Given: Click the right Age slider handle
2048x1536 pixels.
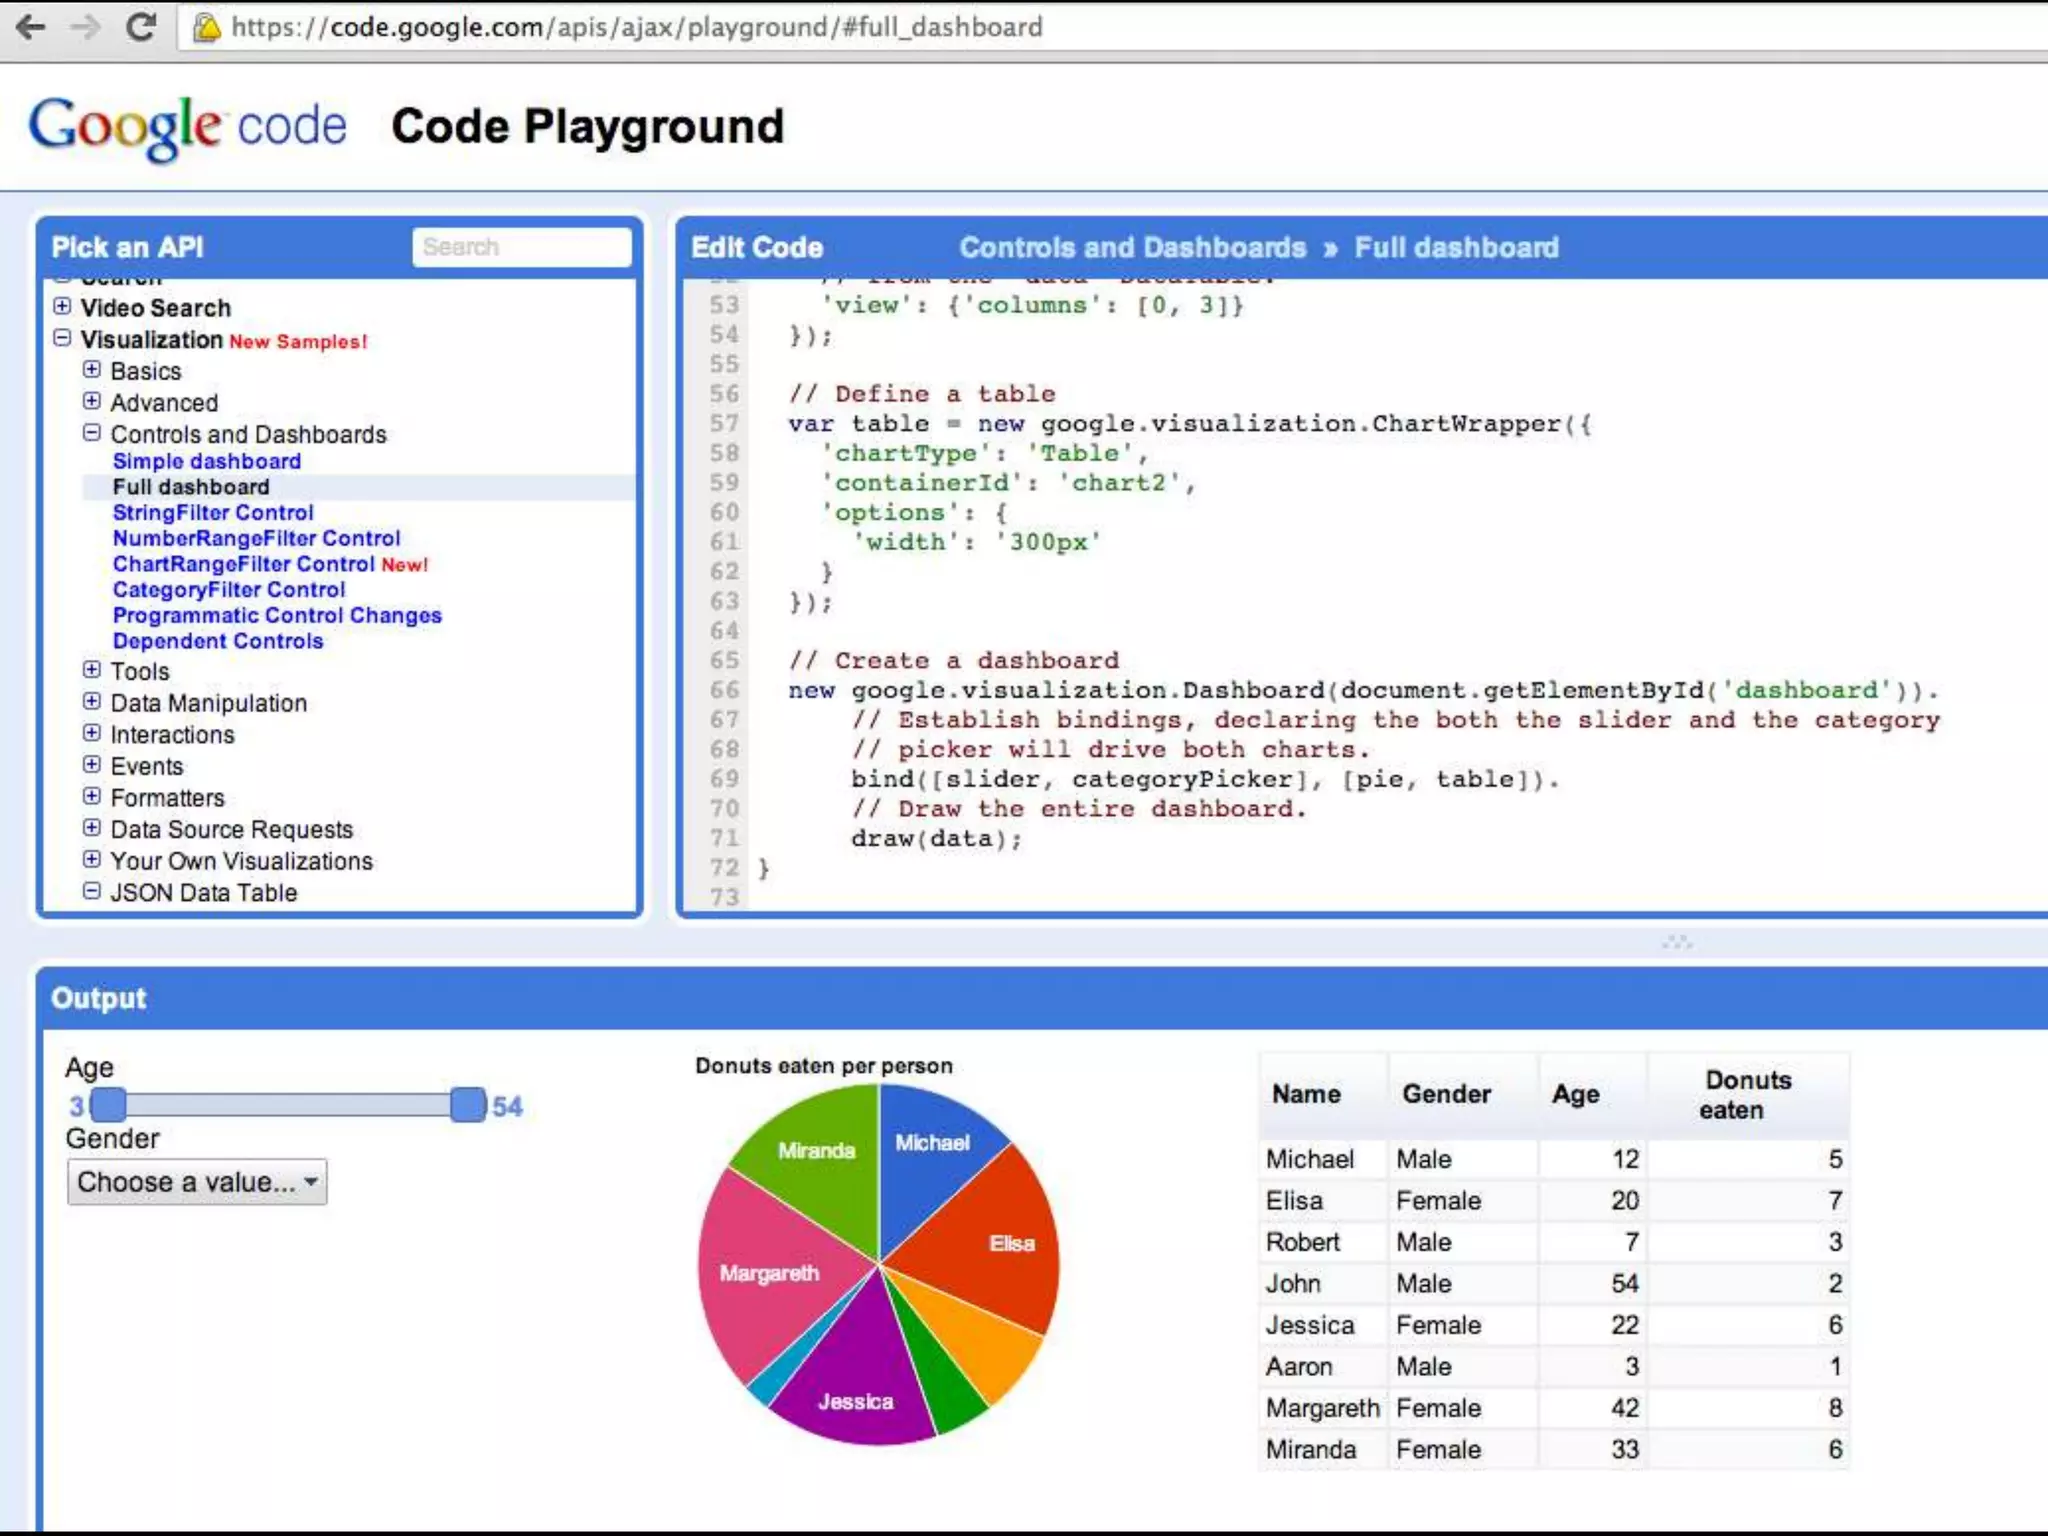Looking at the screenshot, I should [467, 1105].
